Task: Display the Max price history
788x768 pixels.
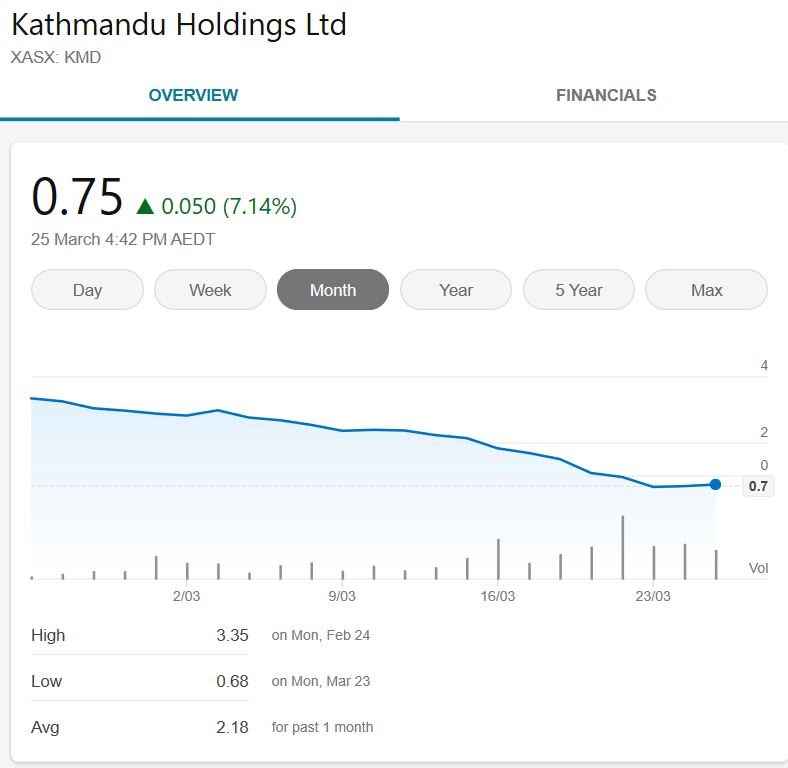Action: (x=706, y=290)
